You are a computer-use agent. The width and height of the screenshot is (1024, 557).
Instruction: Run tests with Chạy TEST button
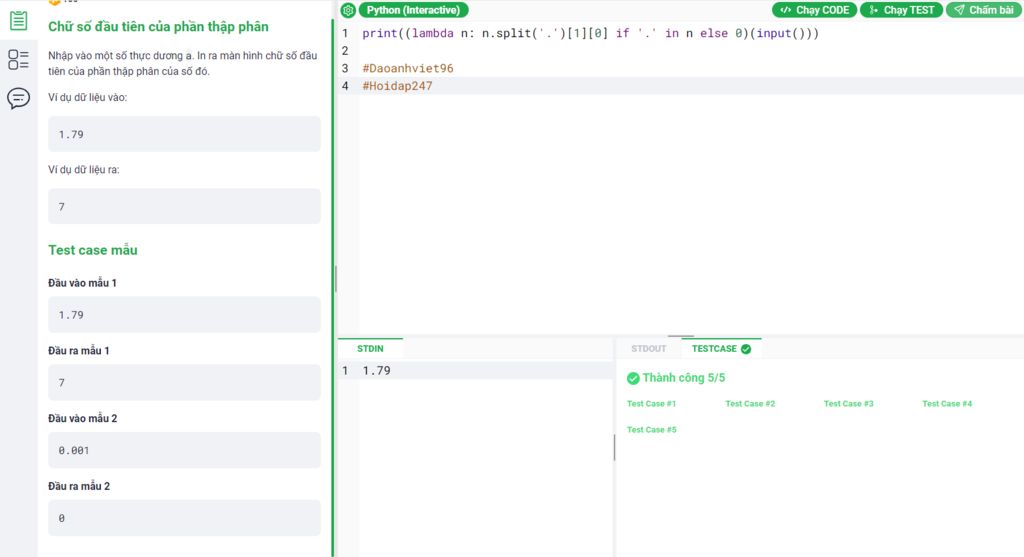901,10
